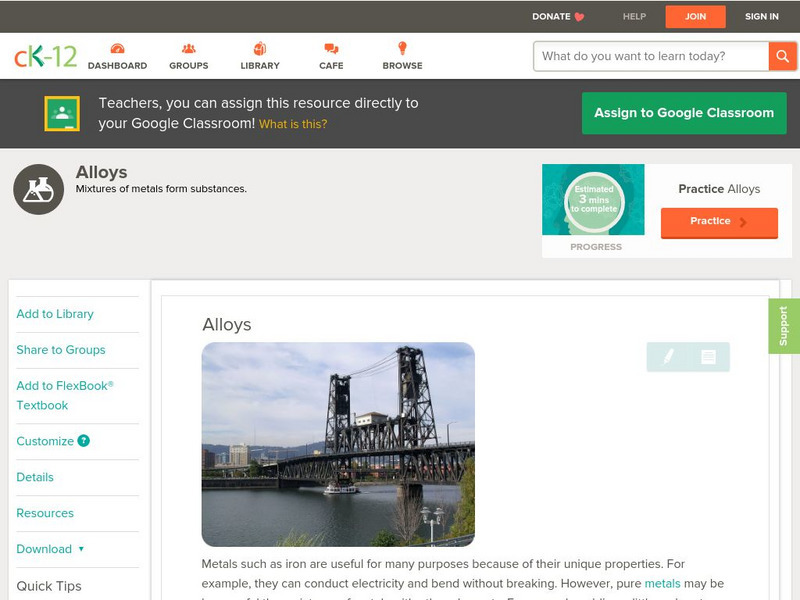800x600 pixels.
Task: Open the GROUPS menu label
Action: click(x=189, y=66)
